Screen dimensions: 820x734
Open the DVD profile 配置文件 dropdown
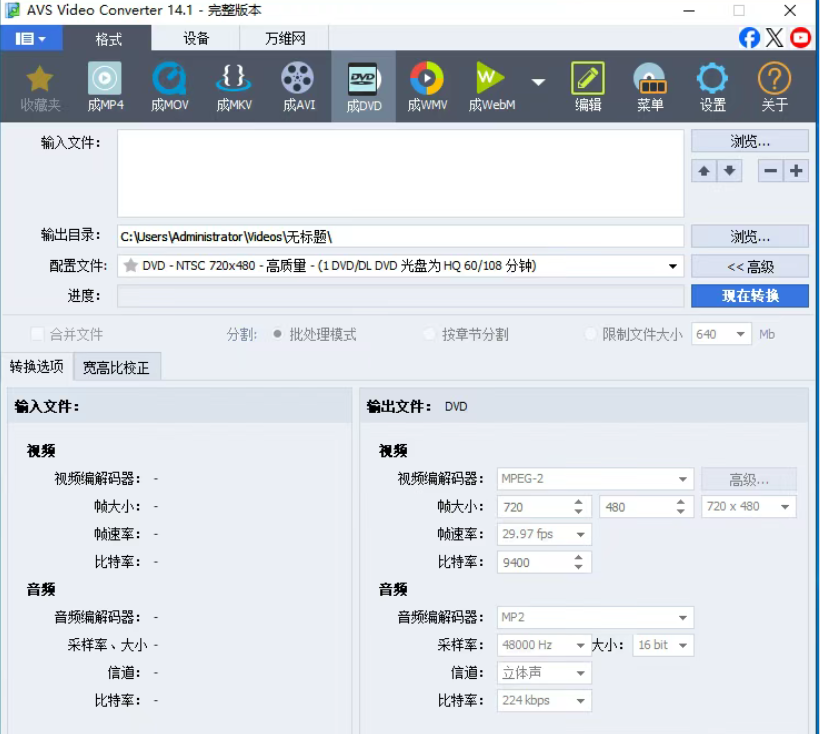pos(673,264)
